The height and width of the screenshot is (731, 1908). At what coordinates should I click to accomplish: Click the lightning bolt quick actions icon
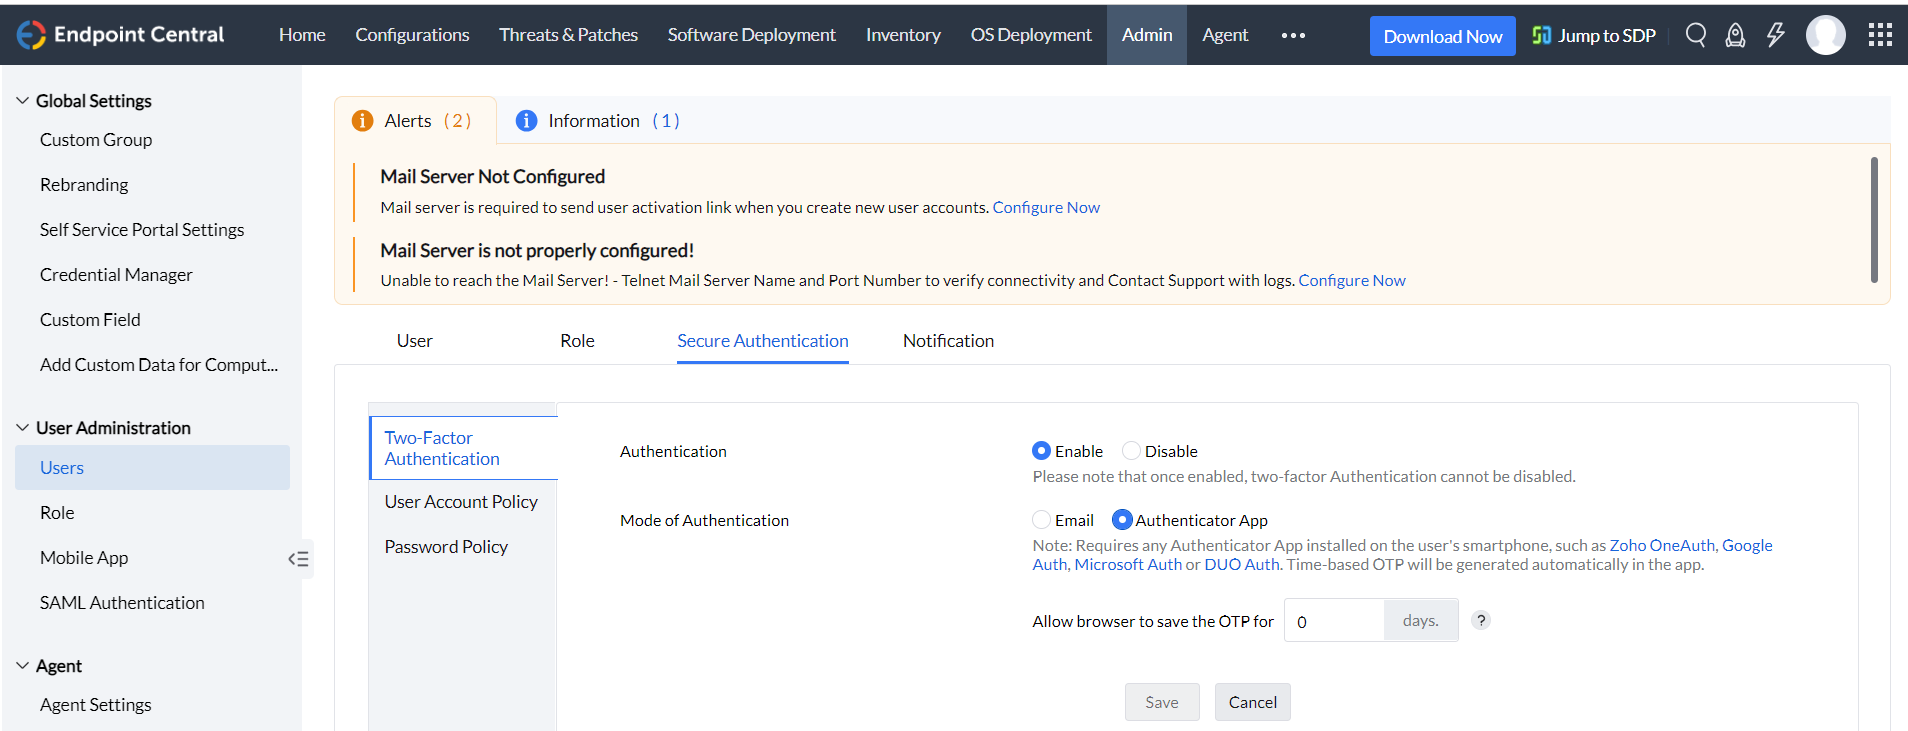1775,36
